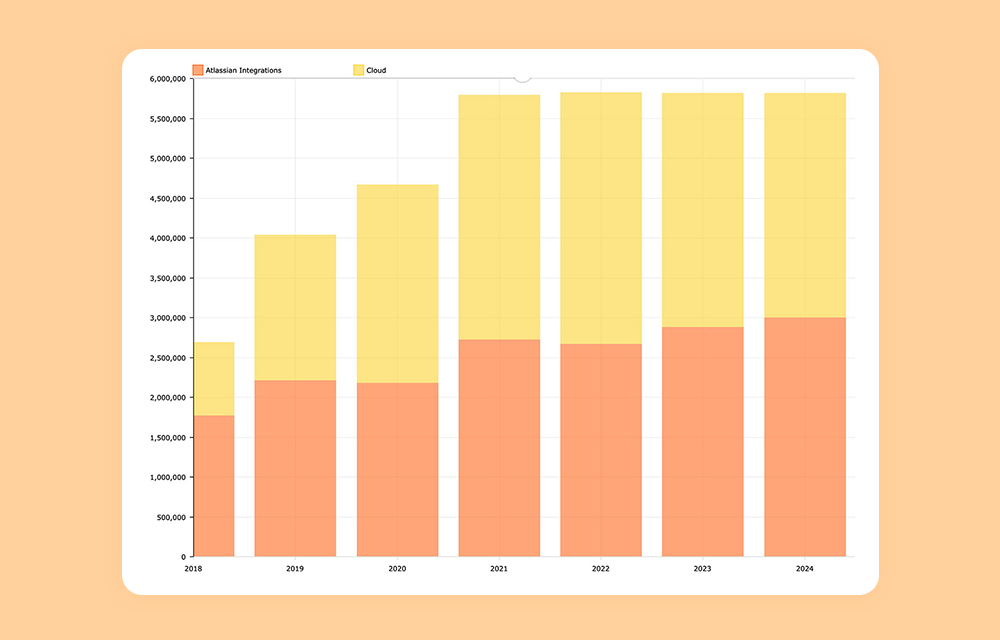Screen dimensions: 1000x640
Task: Click the 2021 x-axis label
Action: (x=499, y=567)
